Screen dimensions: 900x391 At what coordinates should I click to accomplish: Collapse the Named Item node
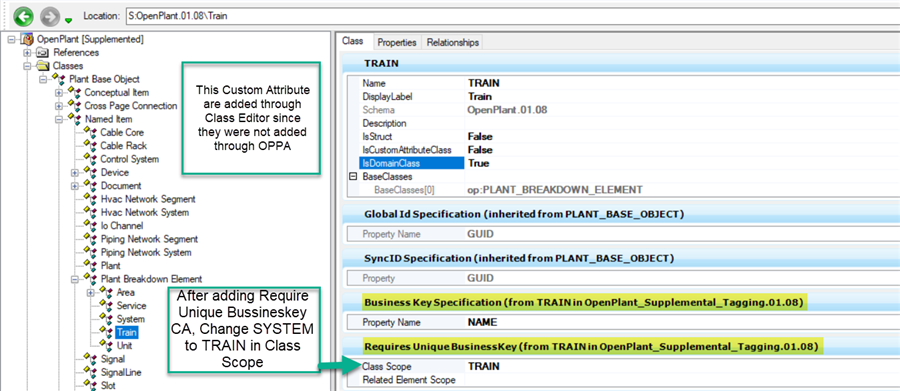pyautogui.click(x=58, y=119)
